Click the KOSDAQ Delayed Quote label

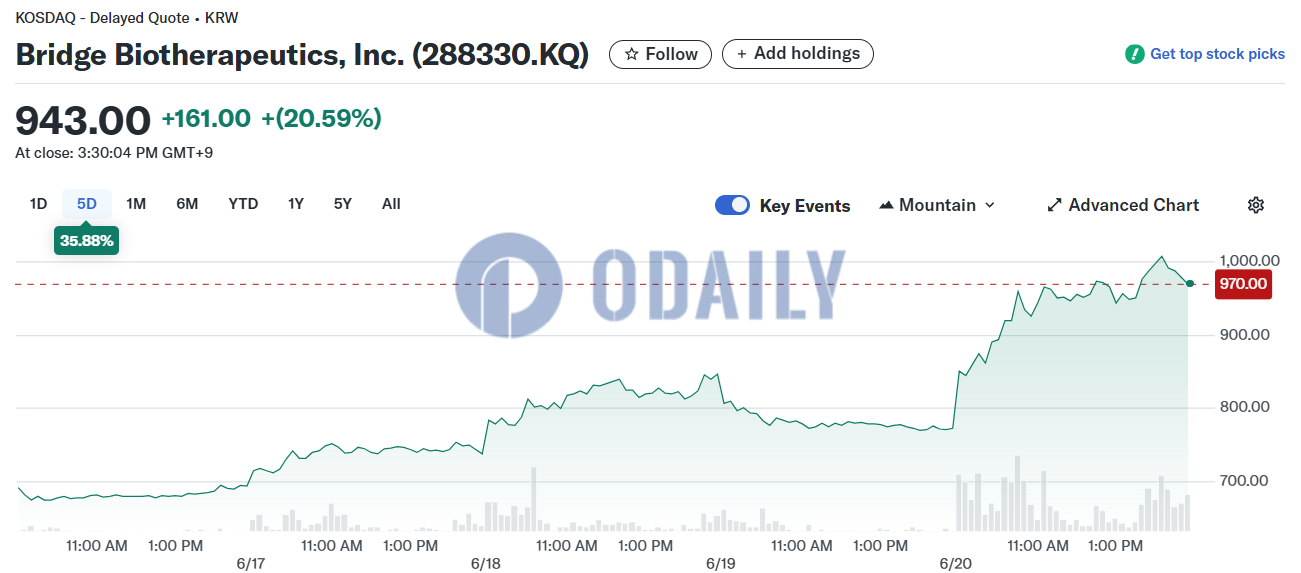[x=127, y=18]
